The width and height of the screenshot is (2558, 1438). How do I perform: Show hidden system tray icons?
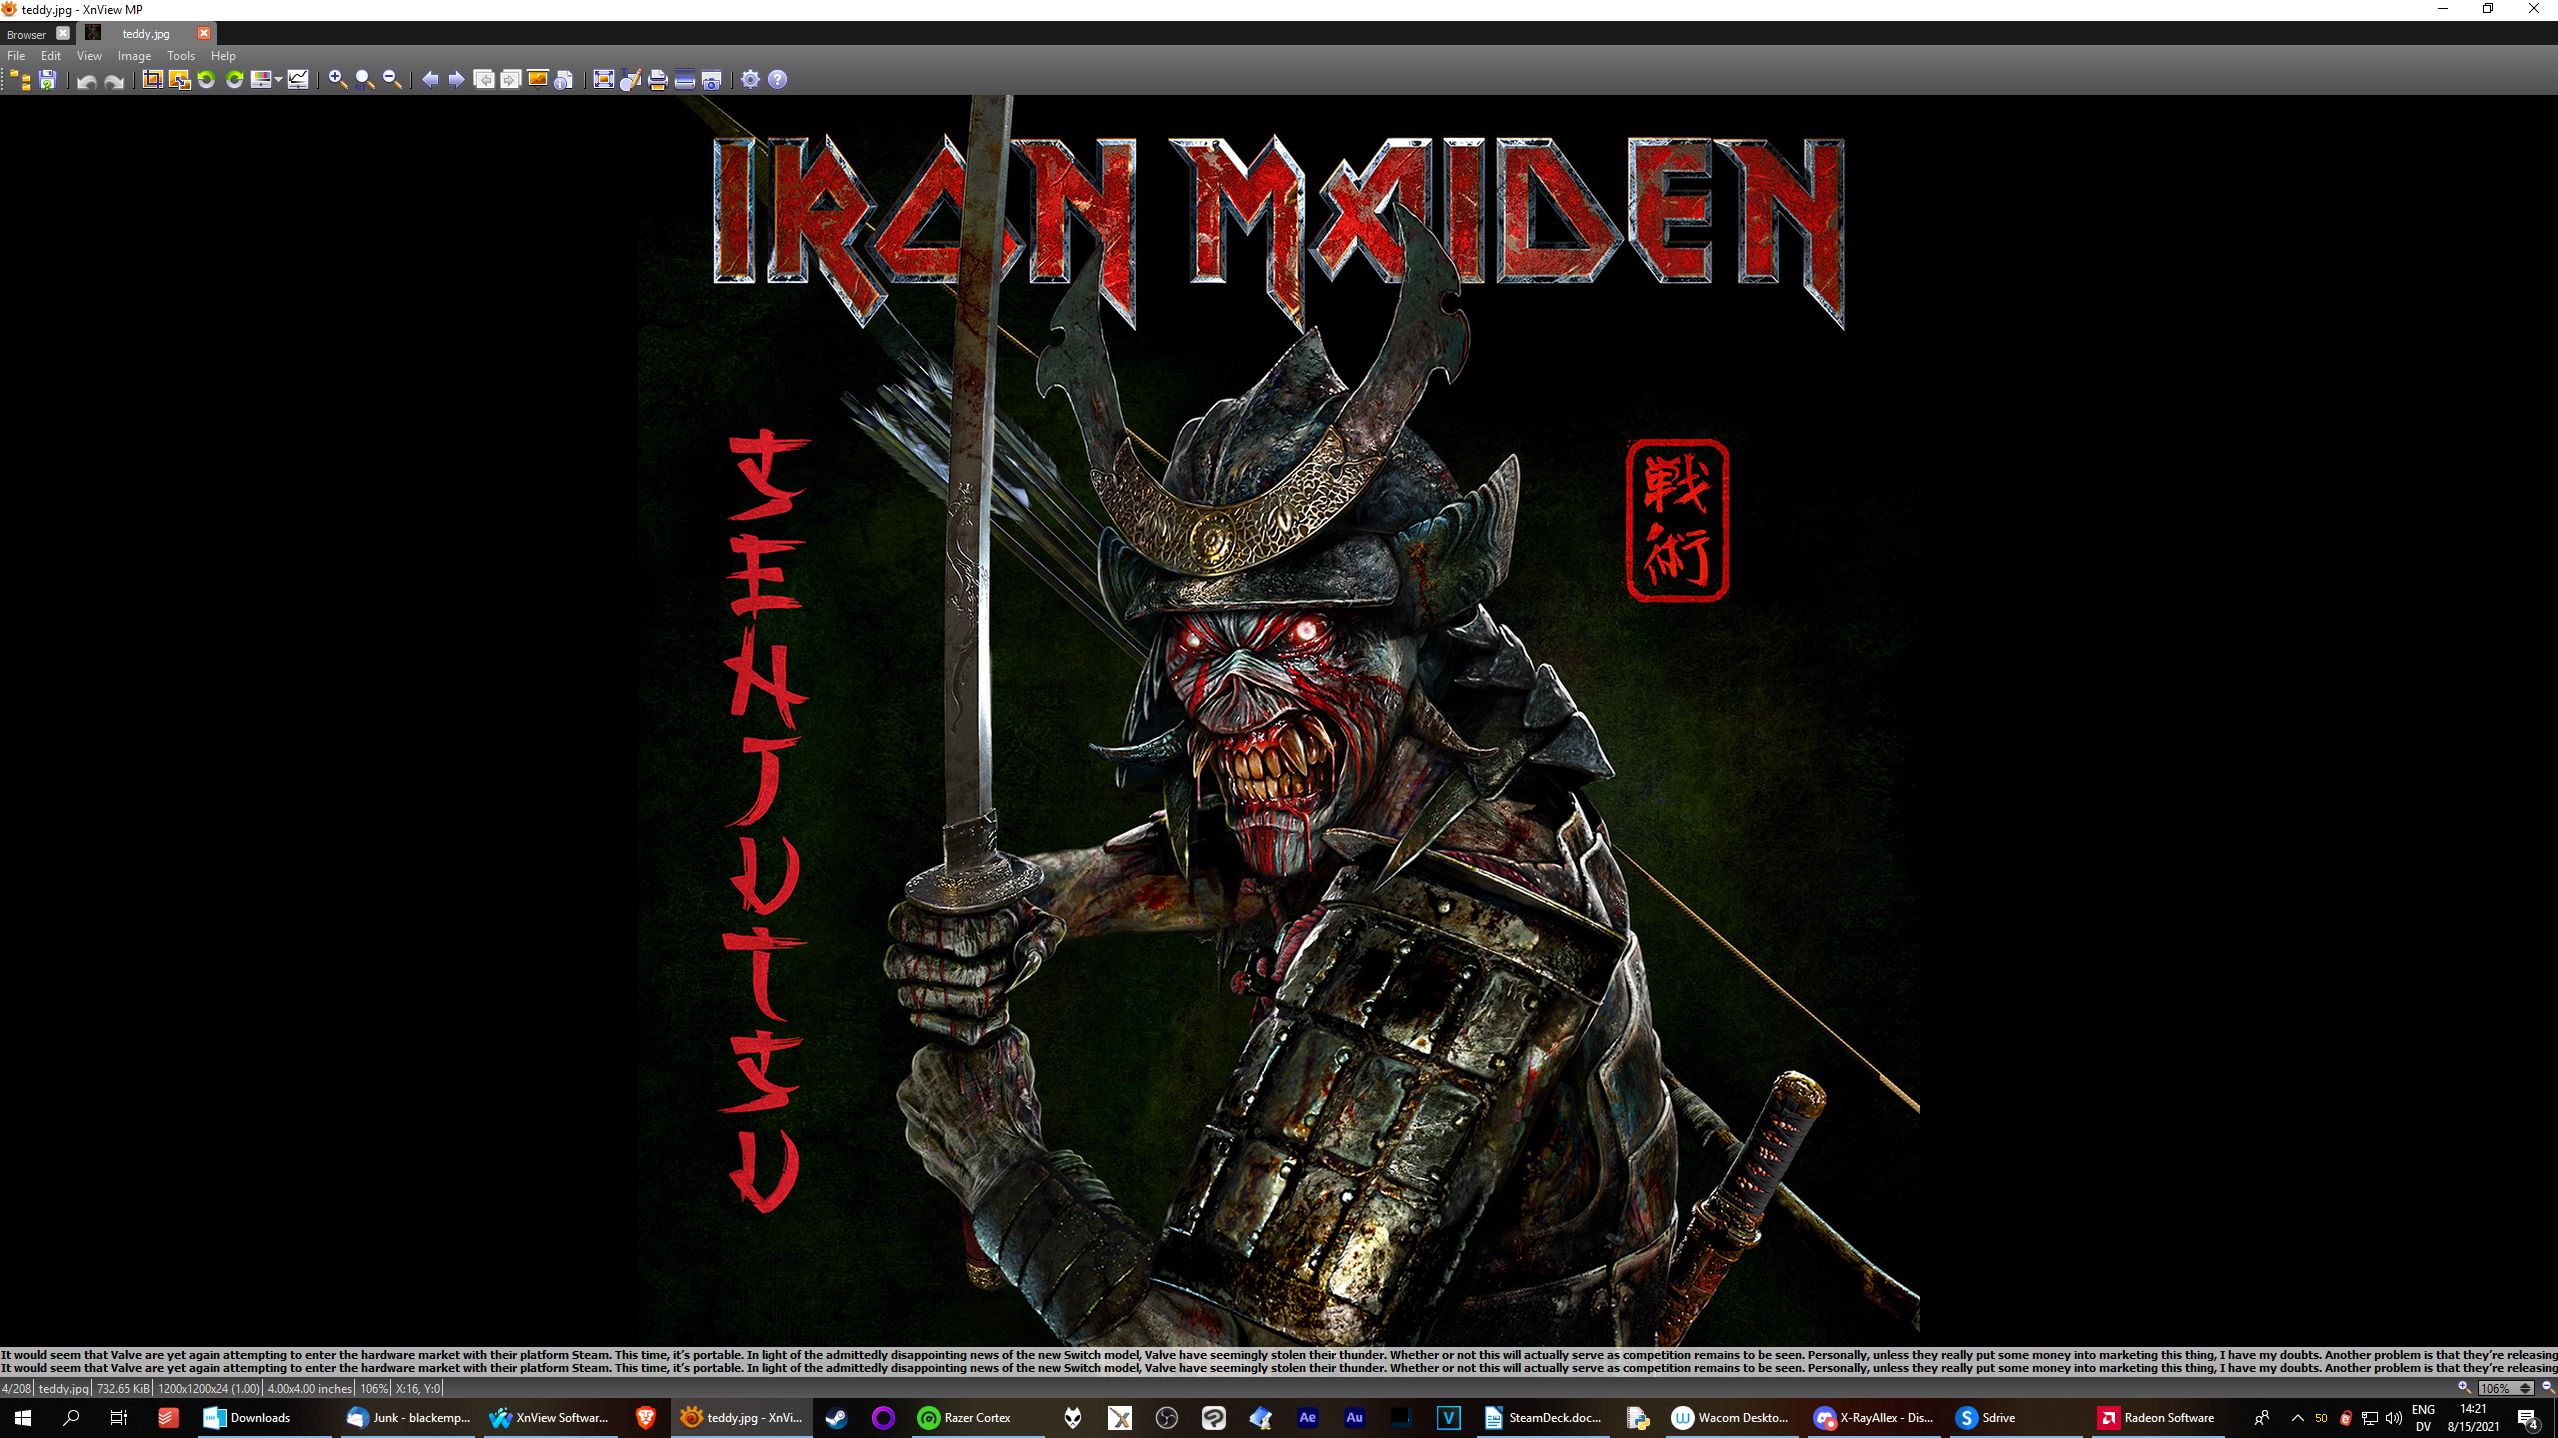tap(2297, 1418)
